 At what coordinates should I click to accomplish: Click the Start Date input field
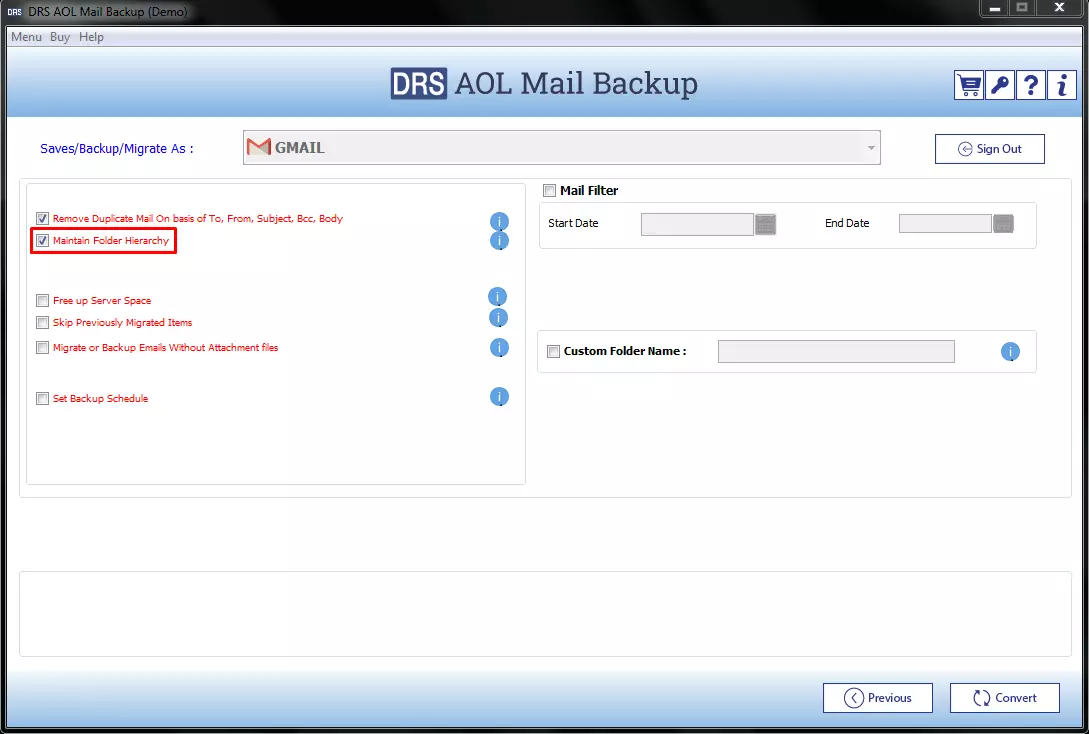click(x=697, y=224)
